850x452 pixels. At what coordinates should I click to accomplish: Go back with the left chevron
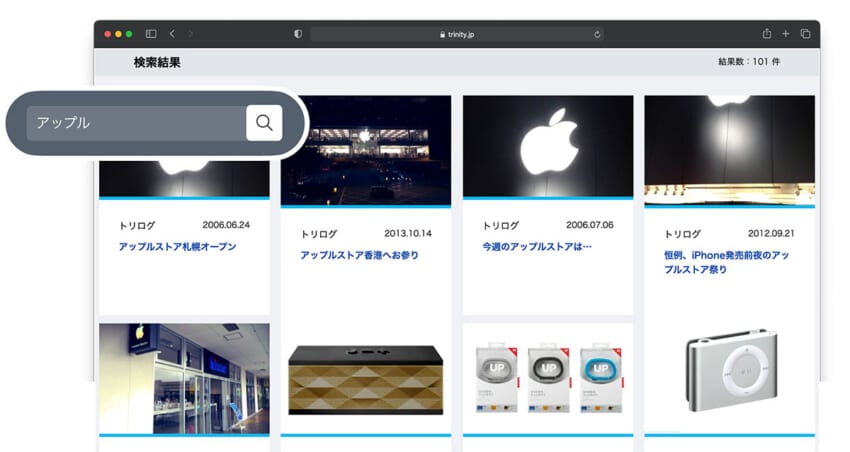(172, 34)
